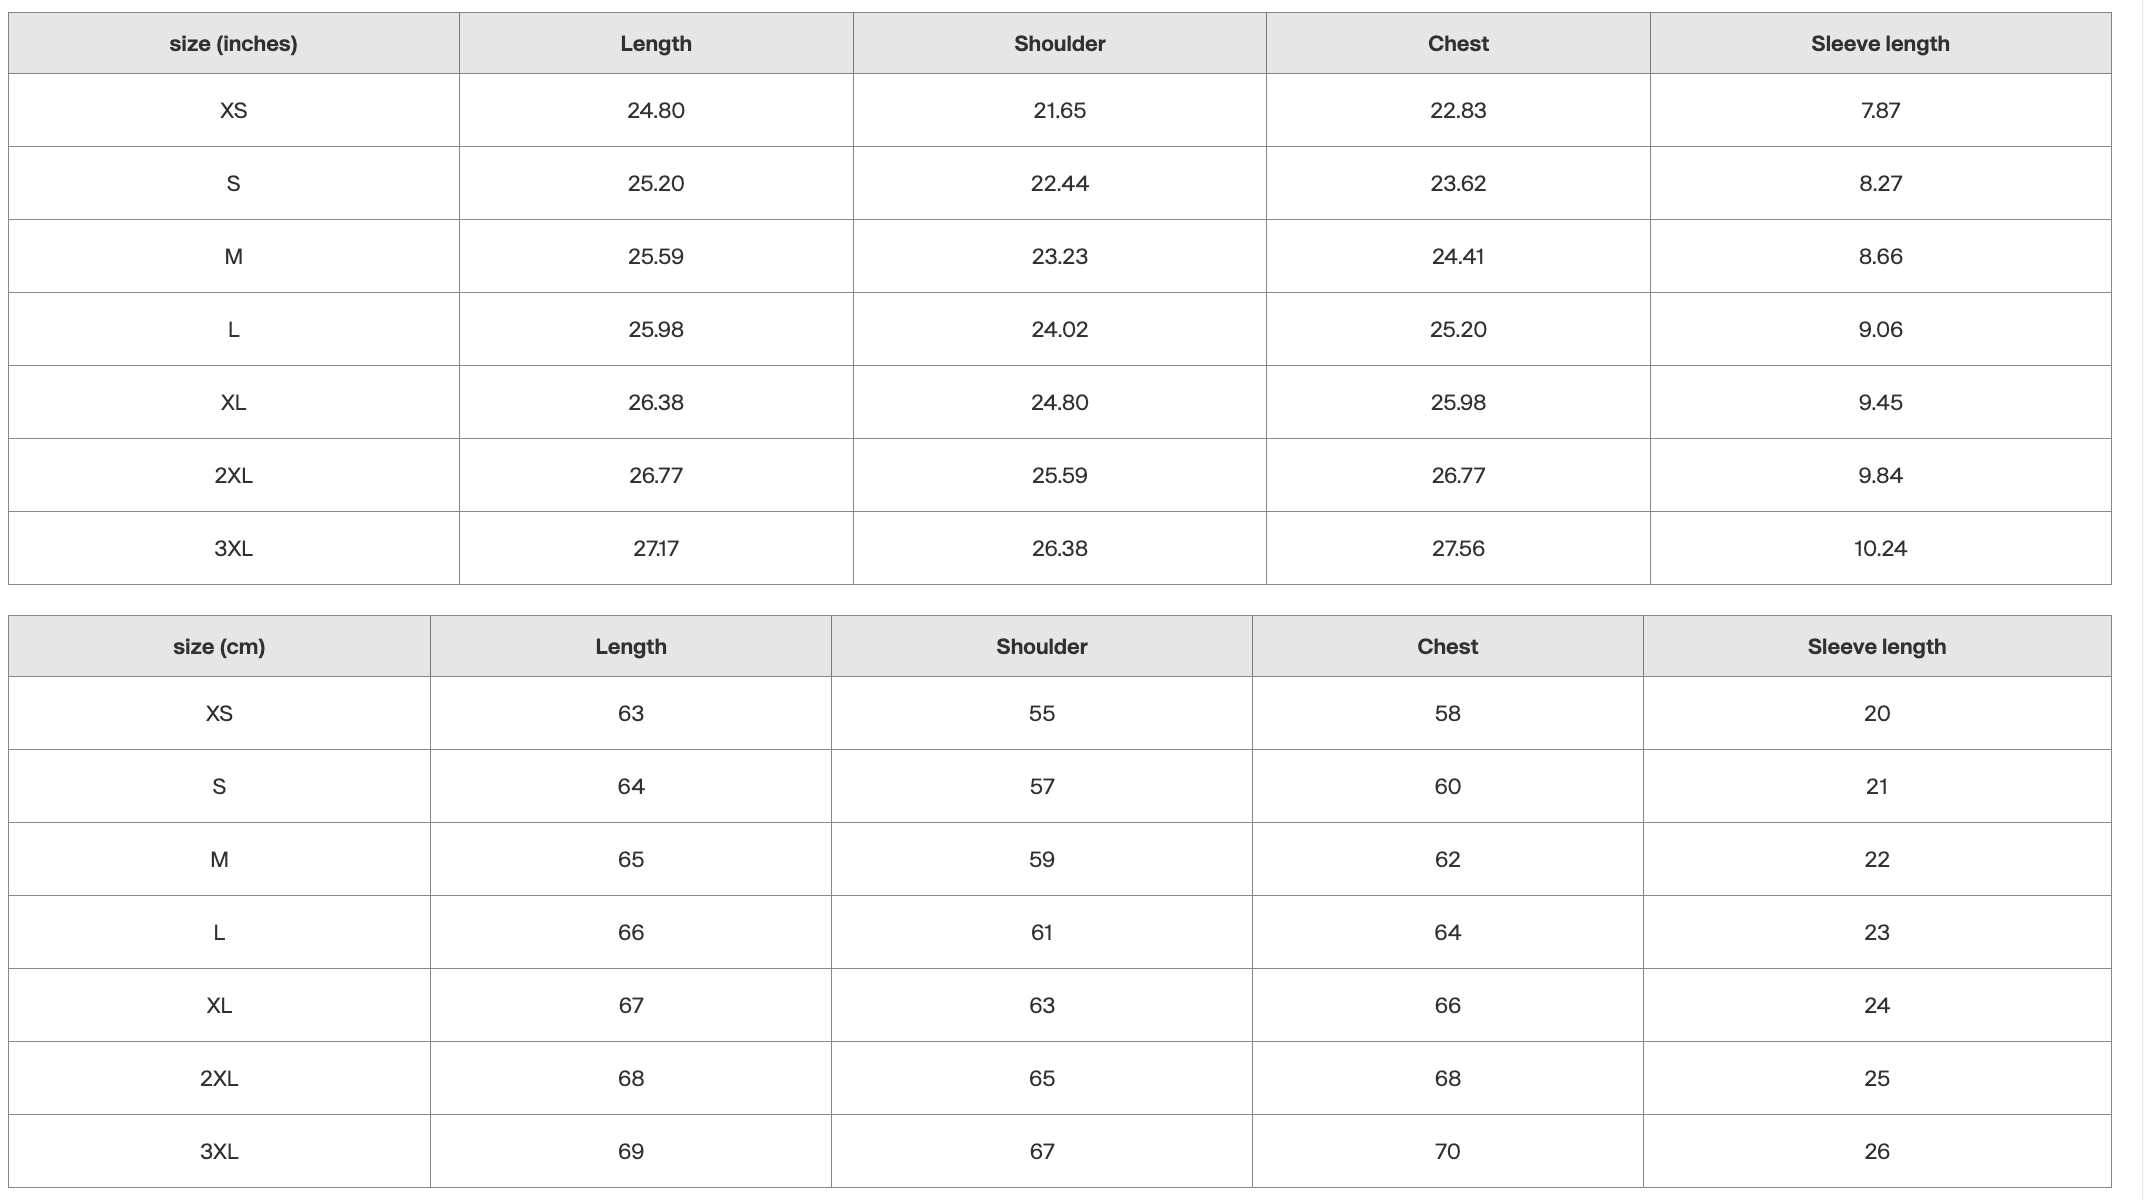Click the 8.27 sleeve length for S

click(1880, 183)
